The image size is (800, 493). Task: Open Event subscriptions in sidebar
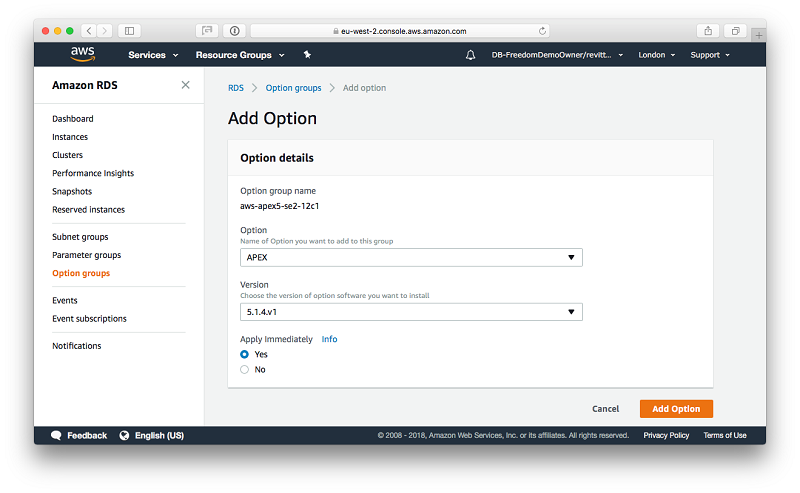click(x=89, y=318)
